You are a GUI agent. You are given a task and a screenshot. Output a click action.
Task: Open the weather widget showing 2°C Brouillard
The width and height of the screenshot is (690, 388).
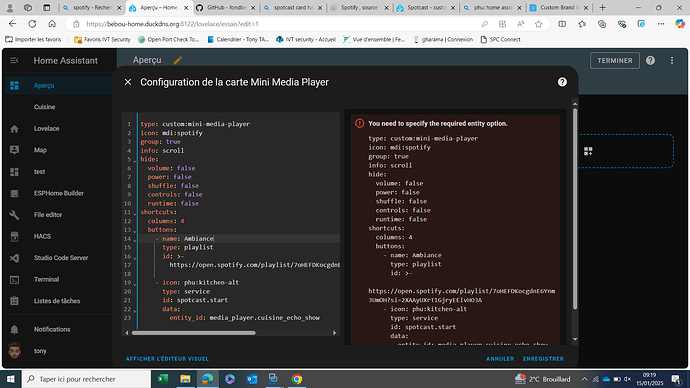pyautogui.click(x=542, y=379)
